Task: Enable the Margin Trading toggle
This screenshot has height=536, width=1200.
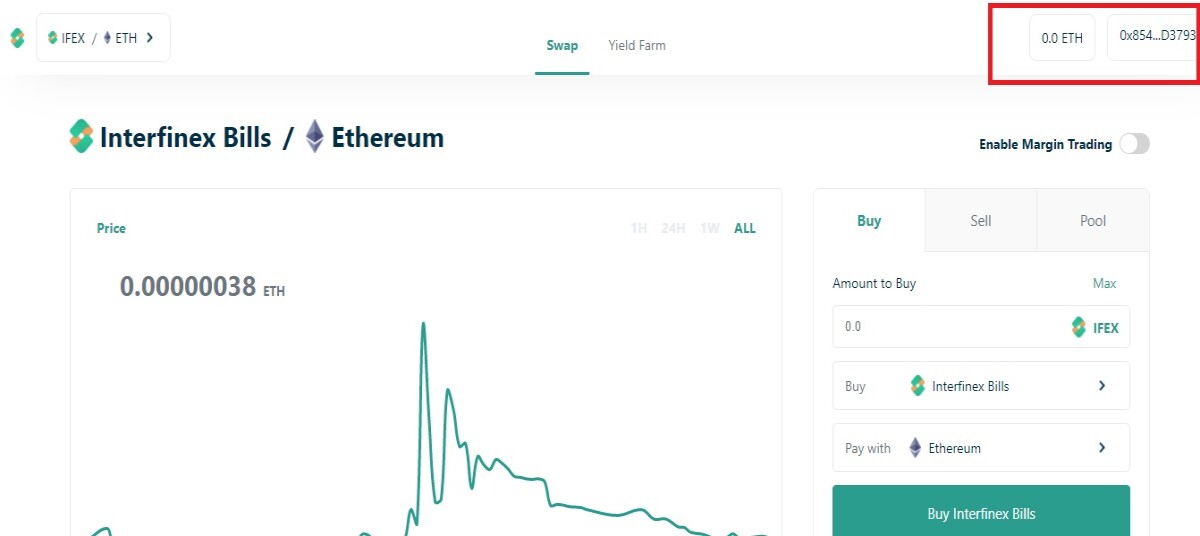Action: pyautogui.click(x=1134, y=144)
